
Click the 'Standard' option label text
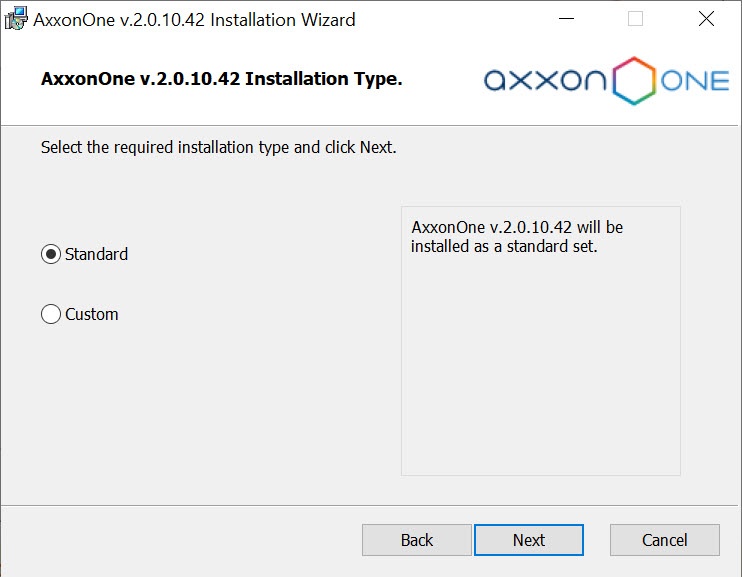96,254
